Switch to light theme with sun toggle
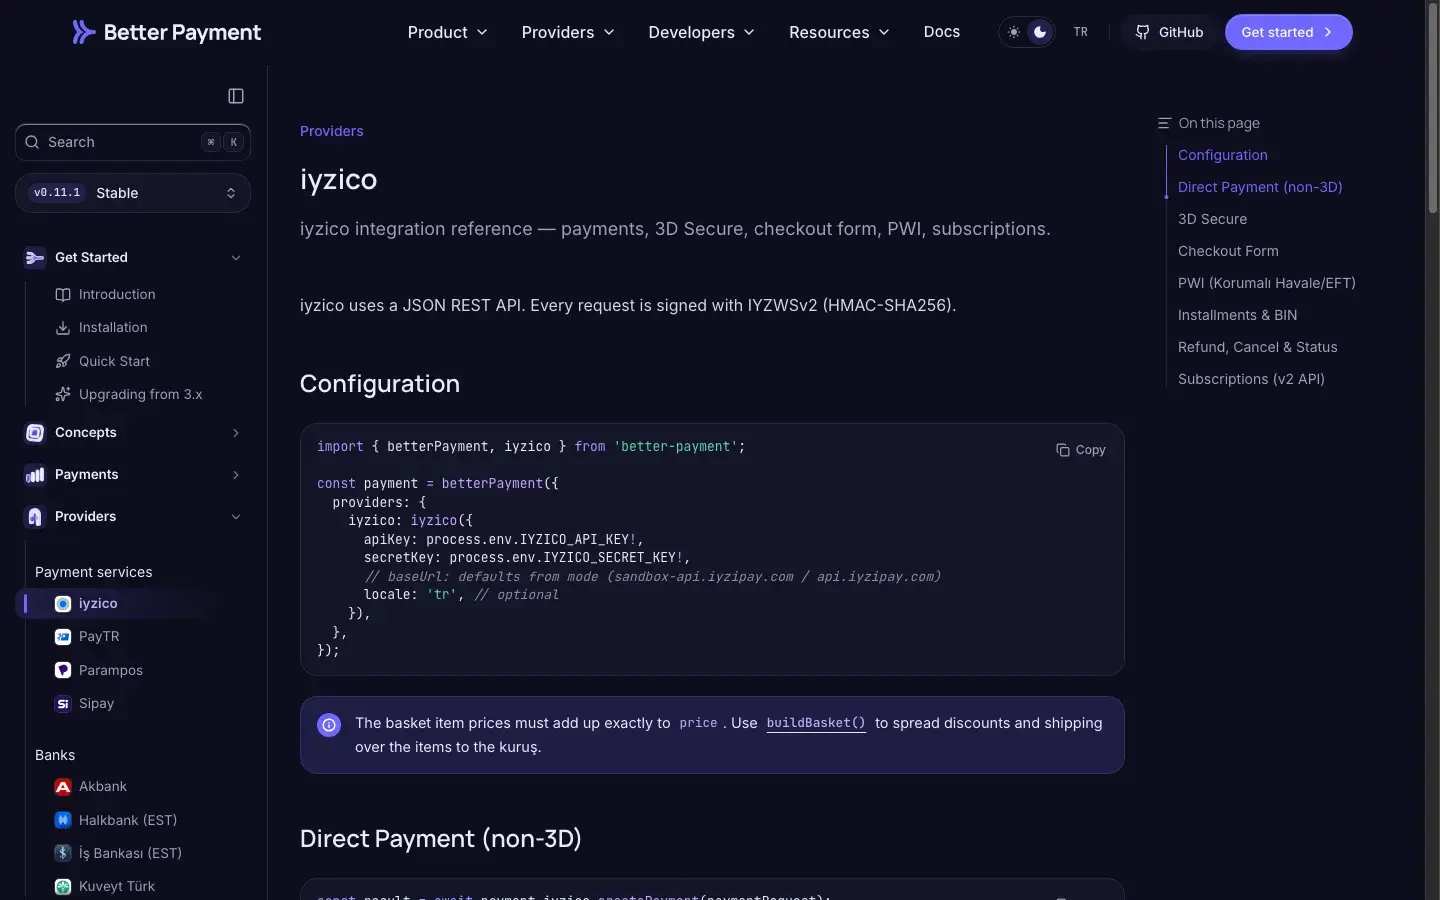Screen dimensions: 1440x900 (1014, 32)
